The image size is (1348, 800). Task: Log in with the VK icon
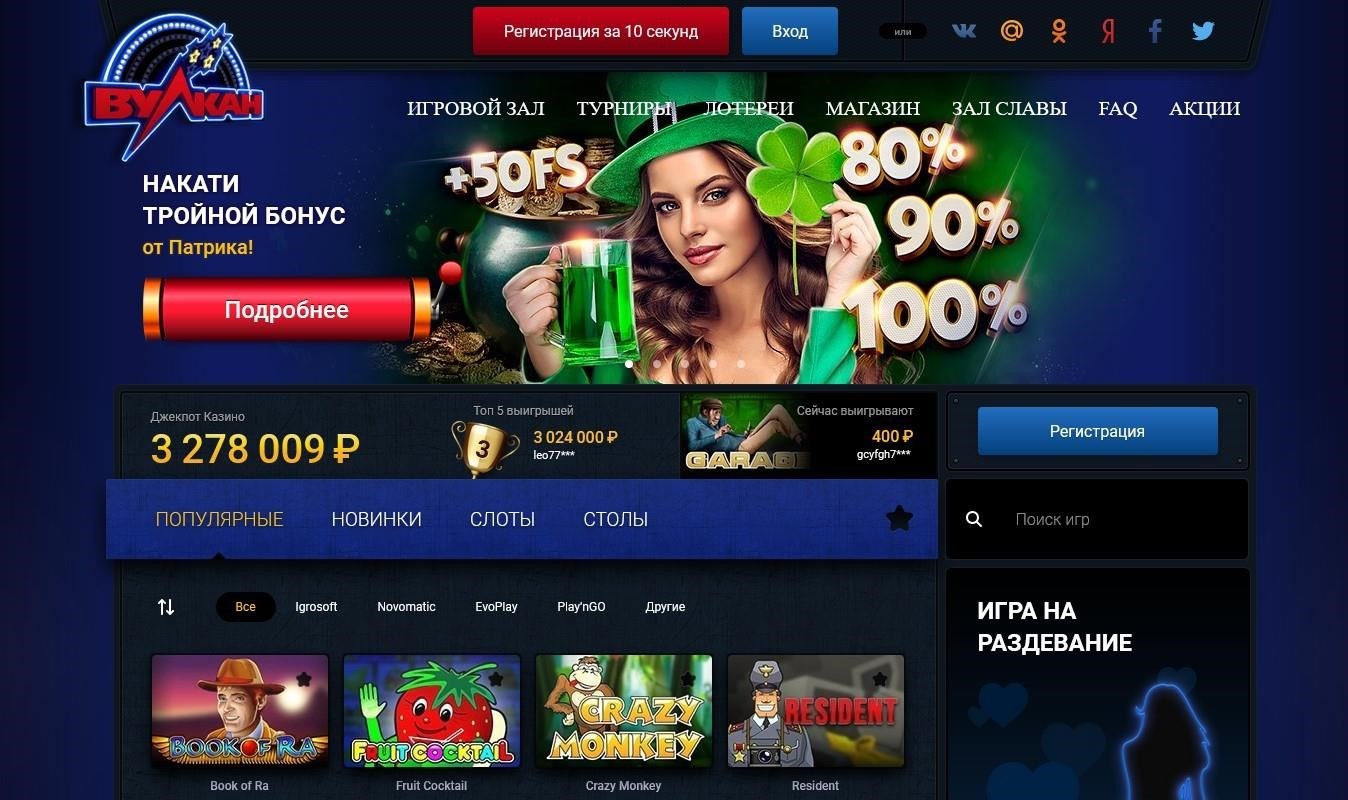[x=964, y=31]
